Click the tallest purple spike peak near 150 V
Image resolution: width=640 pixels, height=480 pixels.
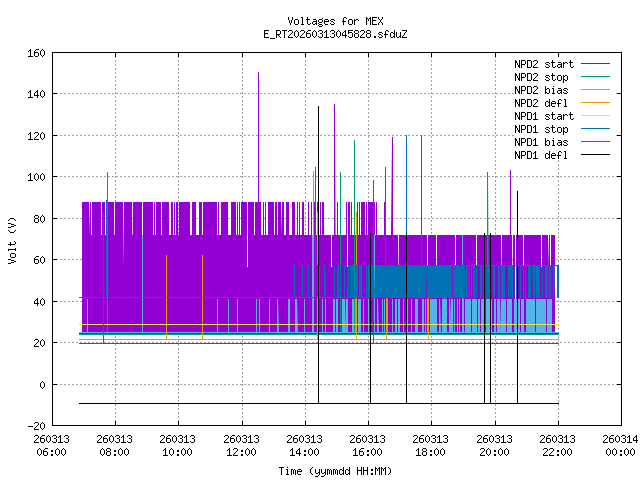[258, 74]
